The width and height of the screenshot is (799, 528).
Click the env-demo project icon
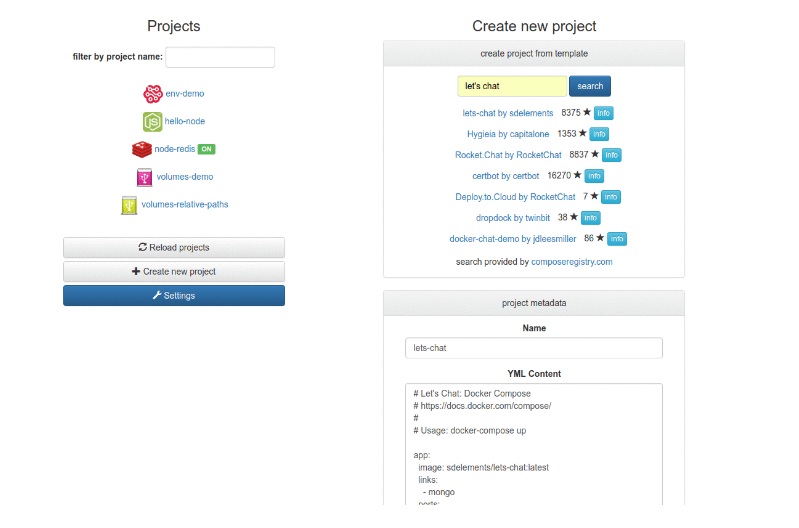152,94
